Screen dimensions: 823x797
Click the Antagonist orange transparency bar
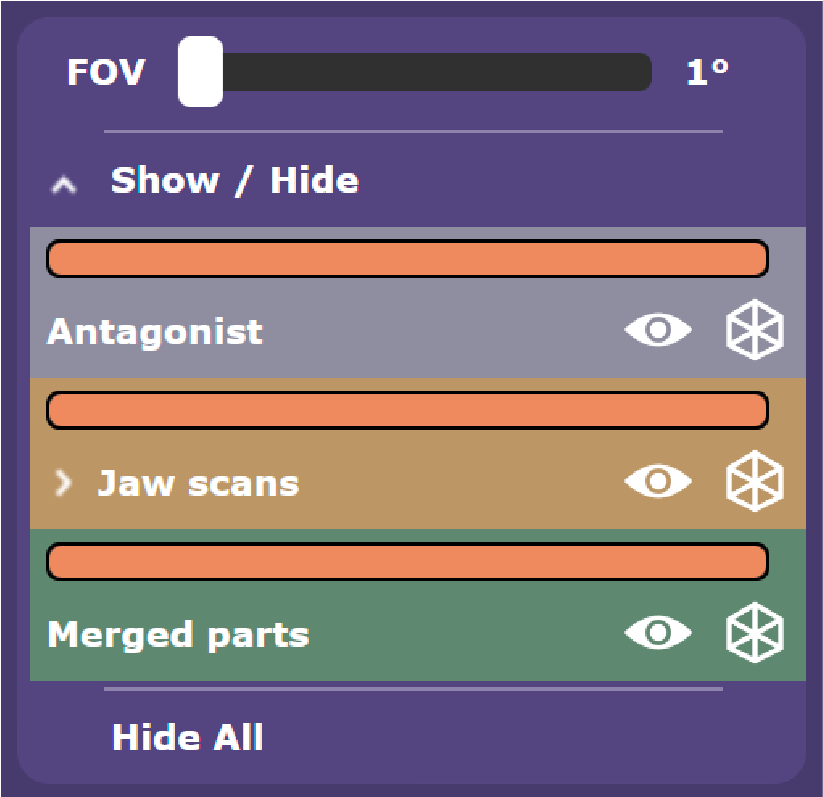coord(407,258)
